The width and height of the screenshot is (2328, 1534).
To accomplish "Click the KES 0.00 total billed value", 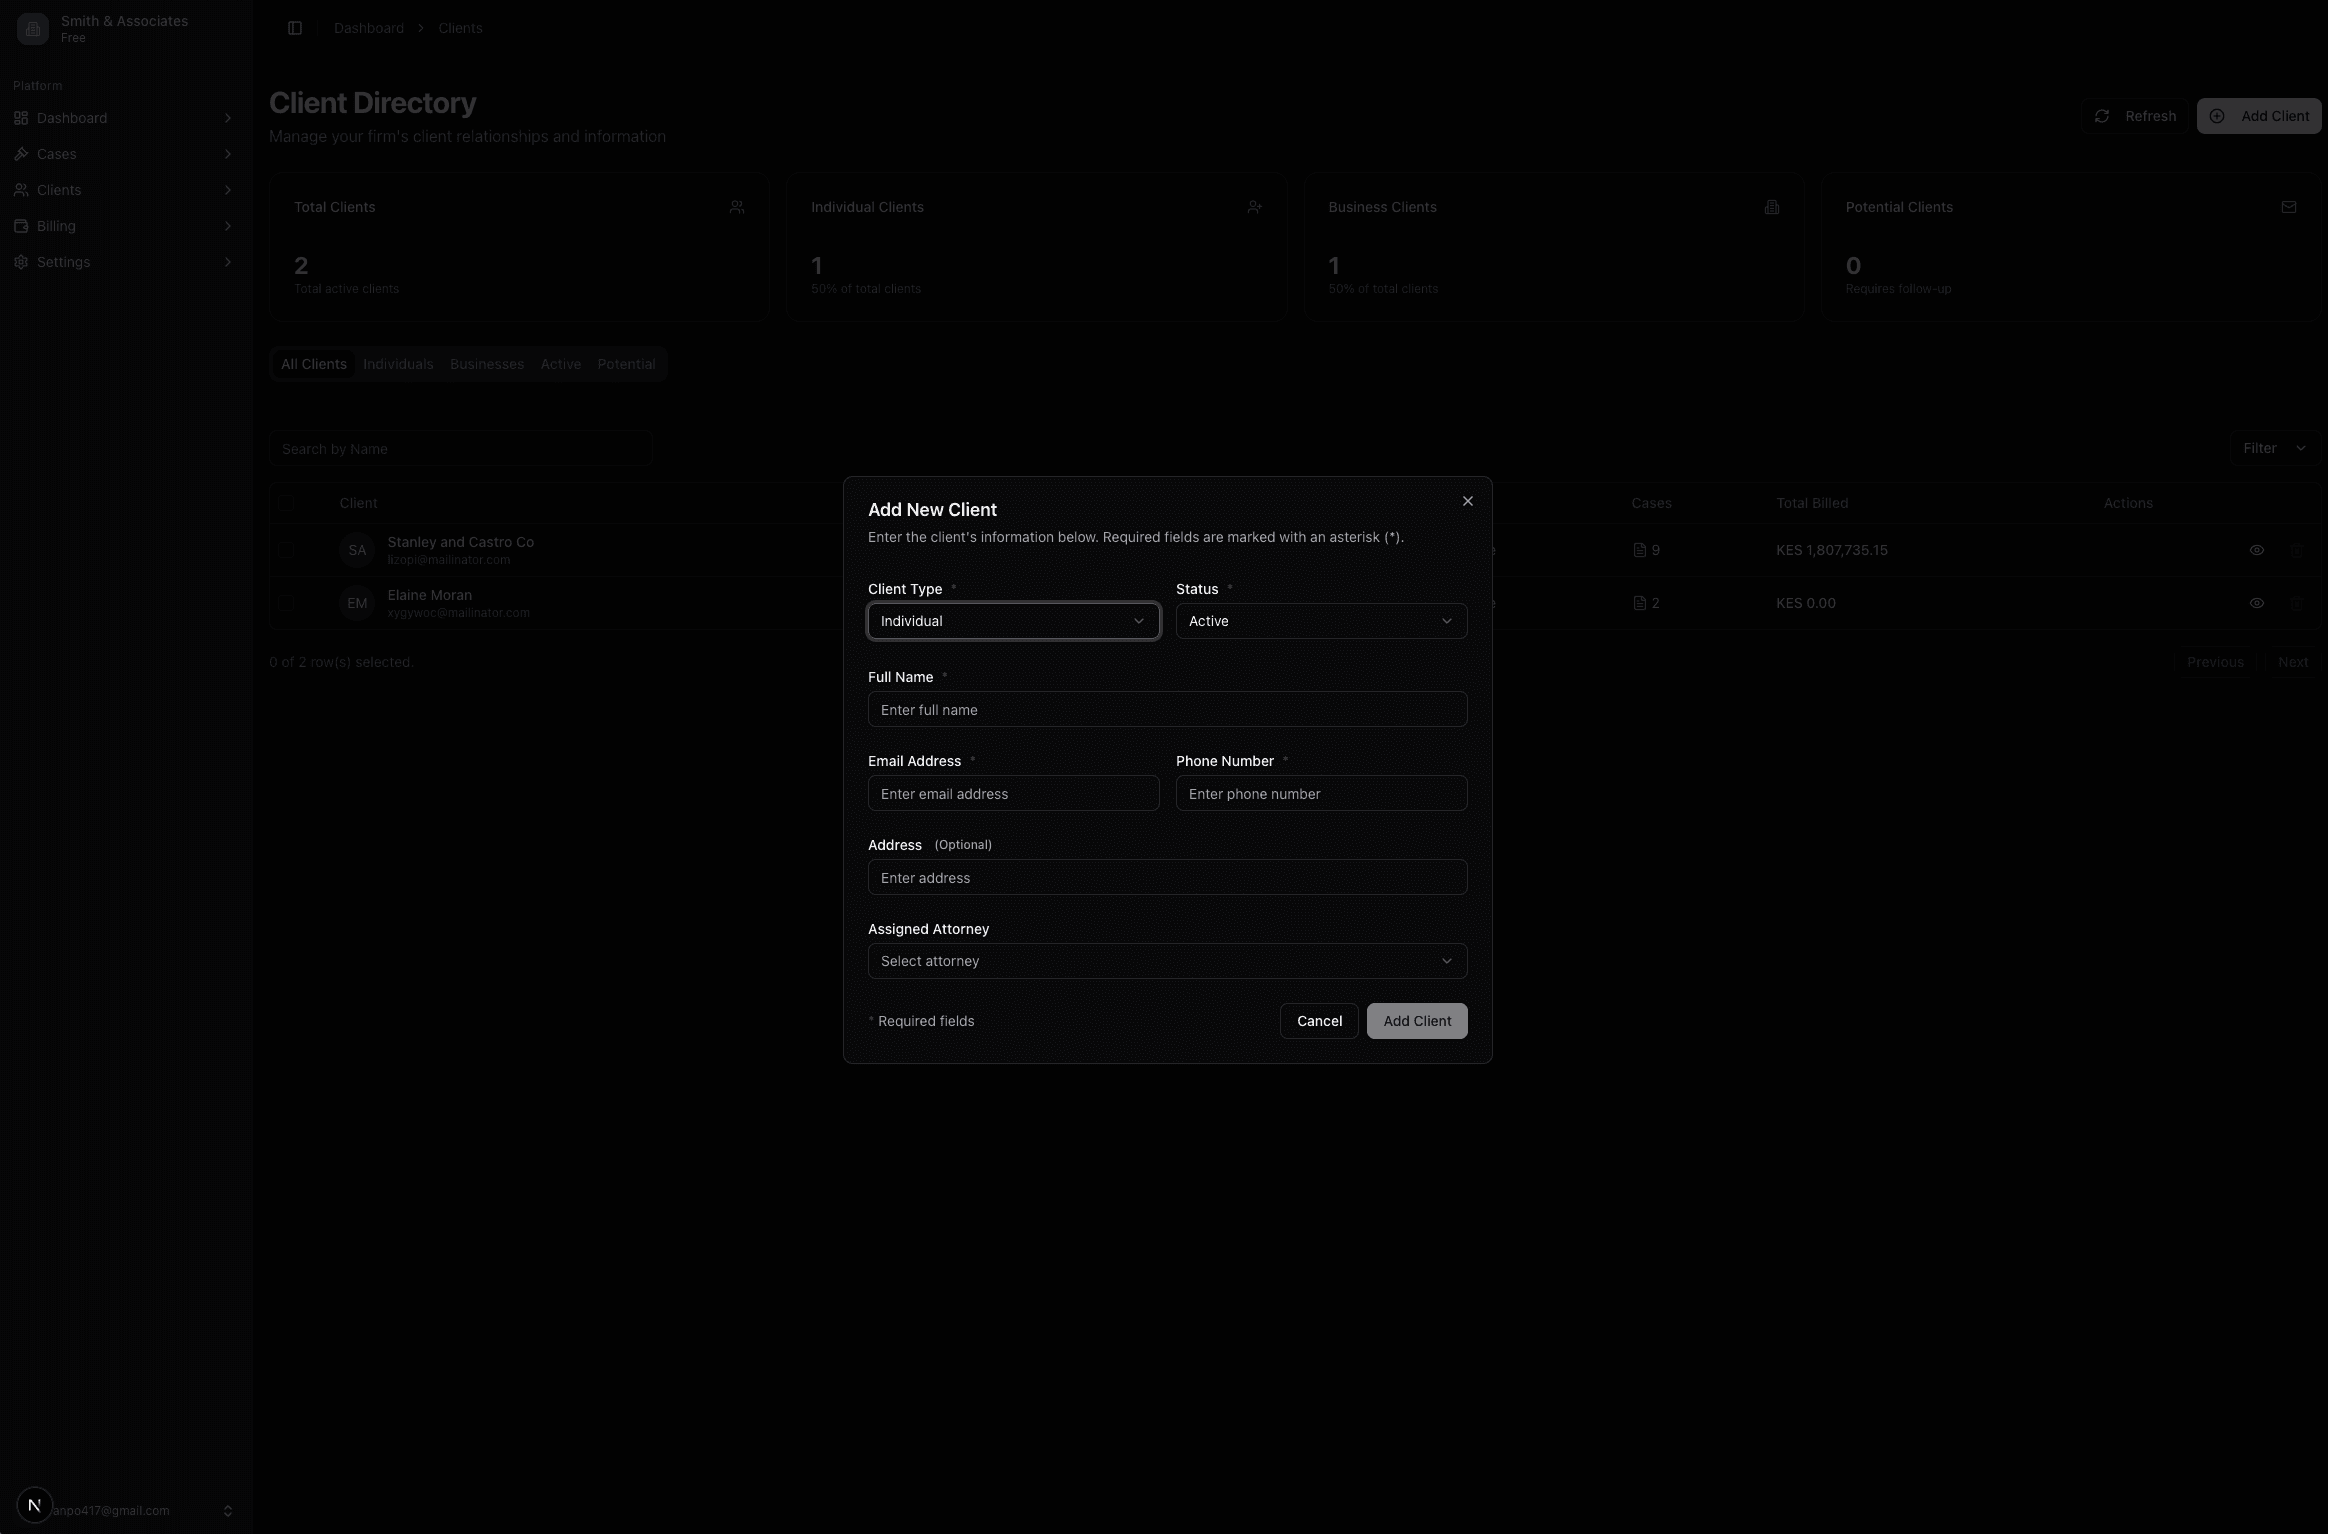I will [1806, 603].
